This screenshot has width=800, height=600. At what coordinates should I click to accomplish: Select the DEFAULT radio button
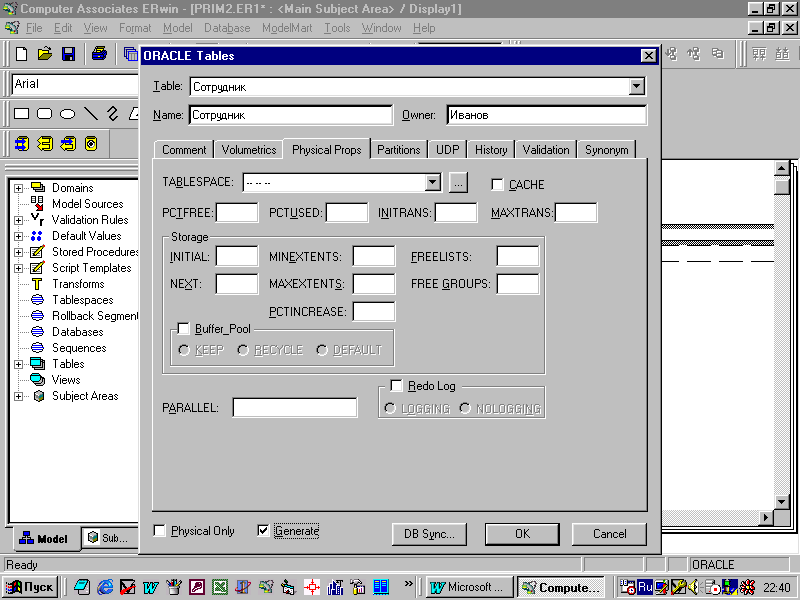(322, 350)
